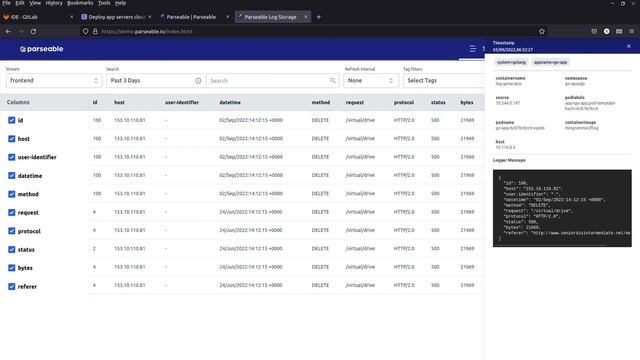640x360 pixels.
Task: Open the Tools menu
Action: click(104, 3)
